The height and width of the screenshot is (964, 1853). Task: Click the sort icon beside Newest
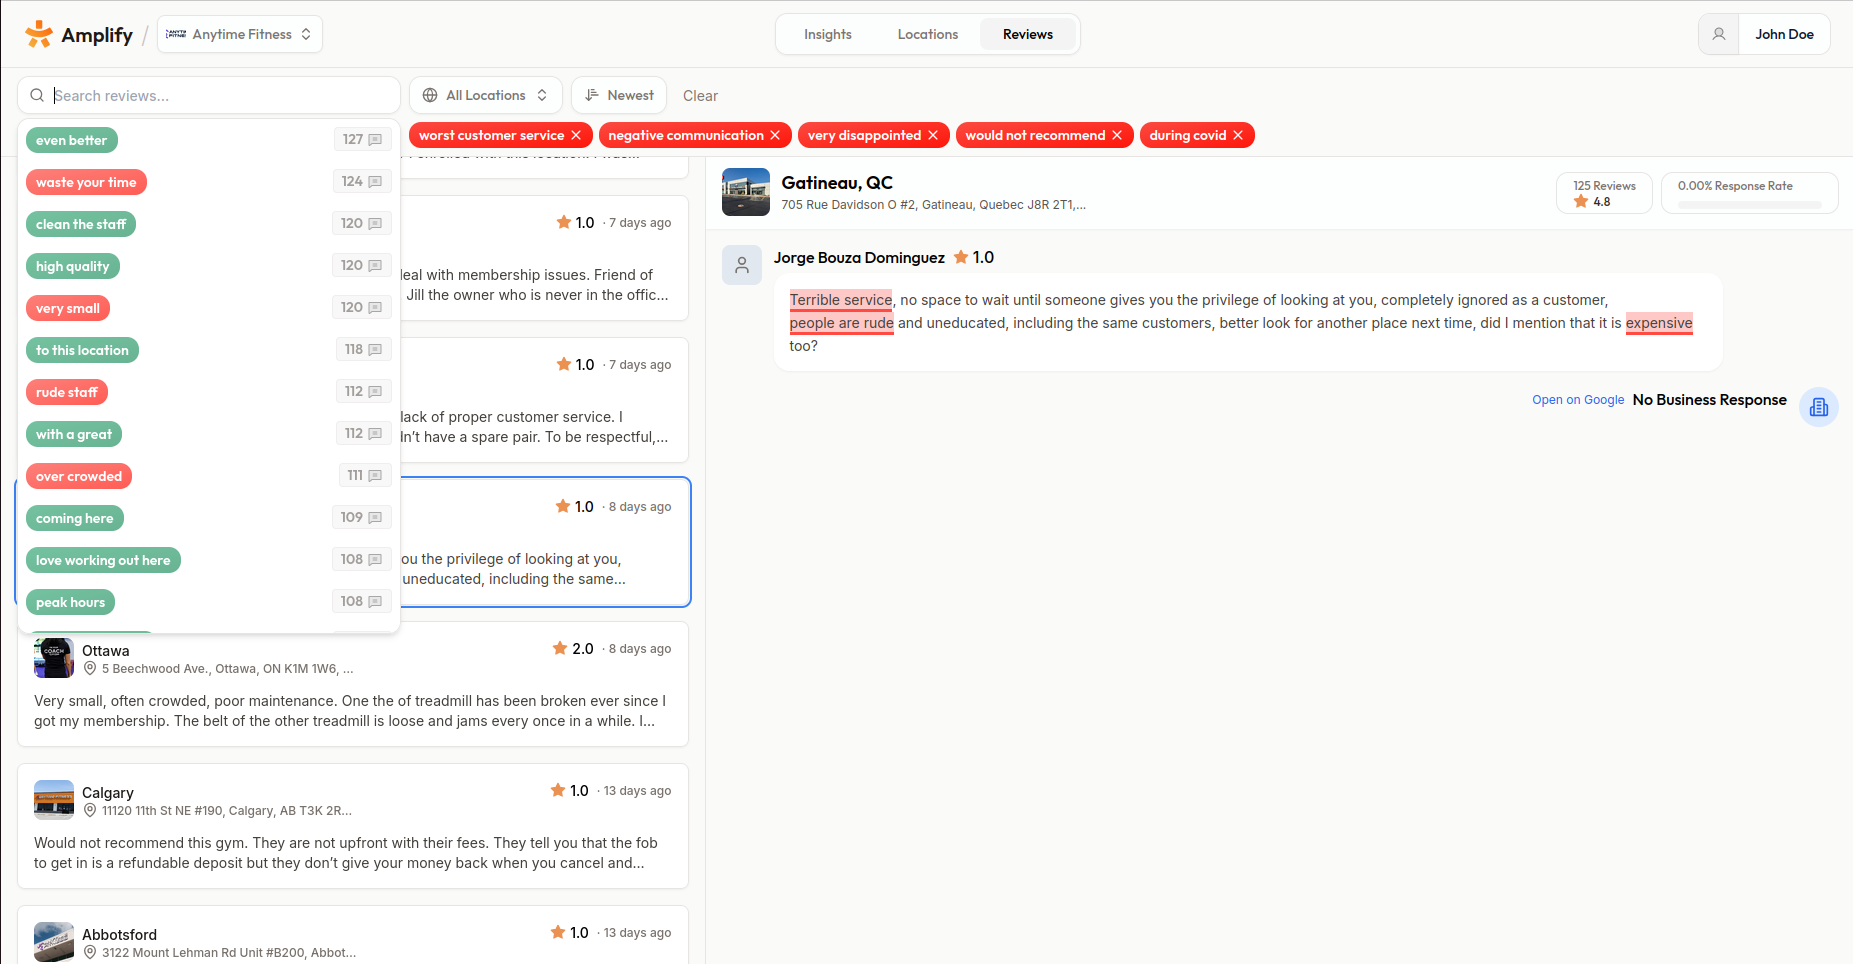click(x=592, y=95)
